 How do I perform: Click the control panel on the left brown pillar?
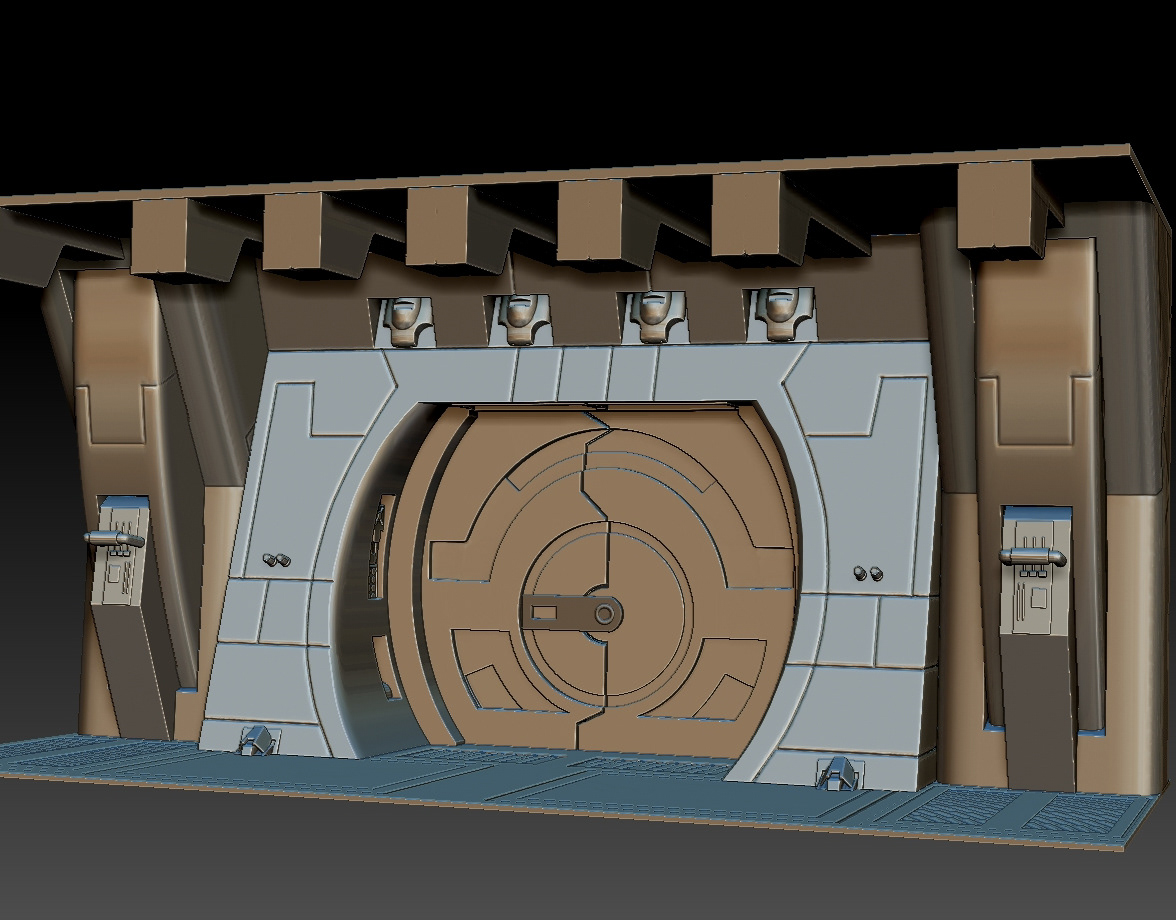pyautogui.click(x=117, y=551)
